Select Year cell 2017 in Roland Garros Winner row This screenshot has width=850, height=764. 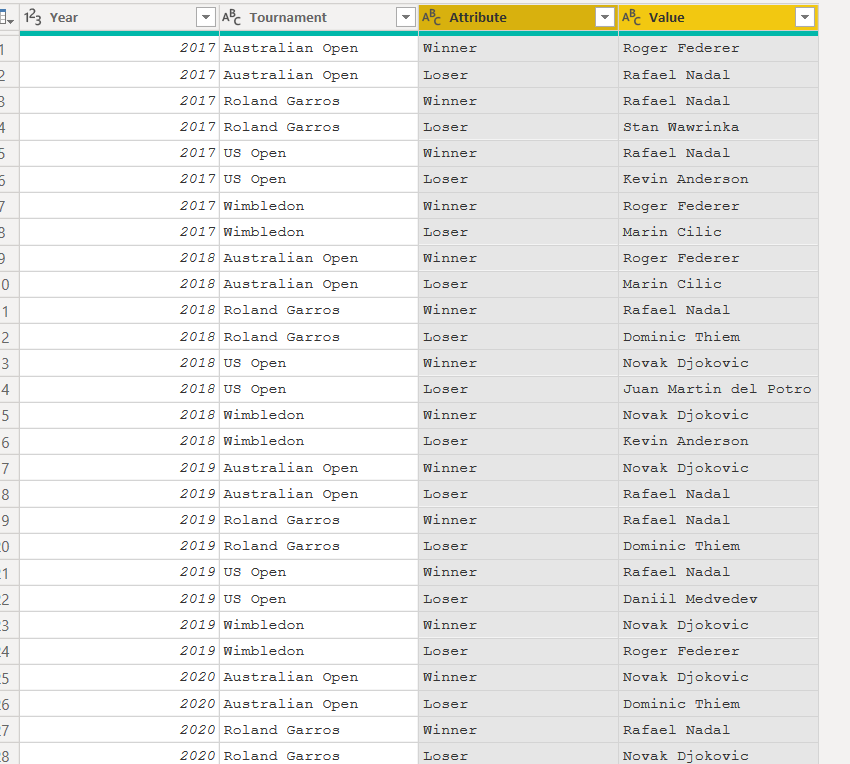point(119,101)
